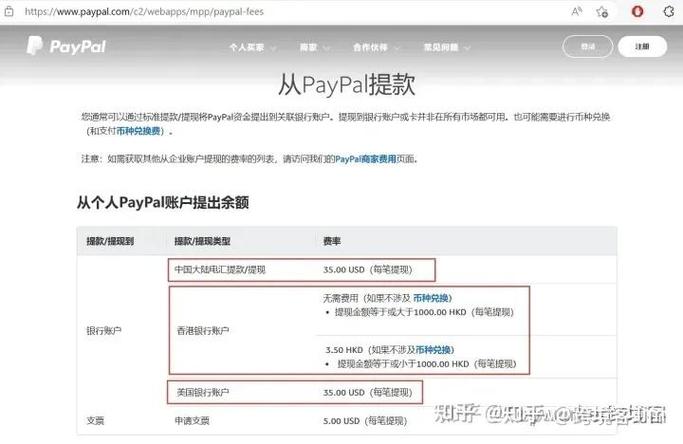The height and width of the screenshot is (444, 683).
Task: Open the 商家 navigation menu
Action: coord(308,47)
